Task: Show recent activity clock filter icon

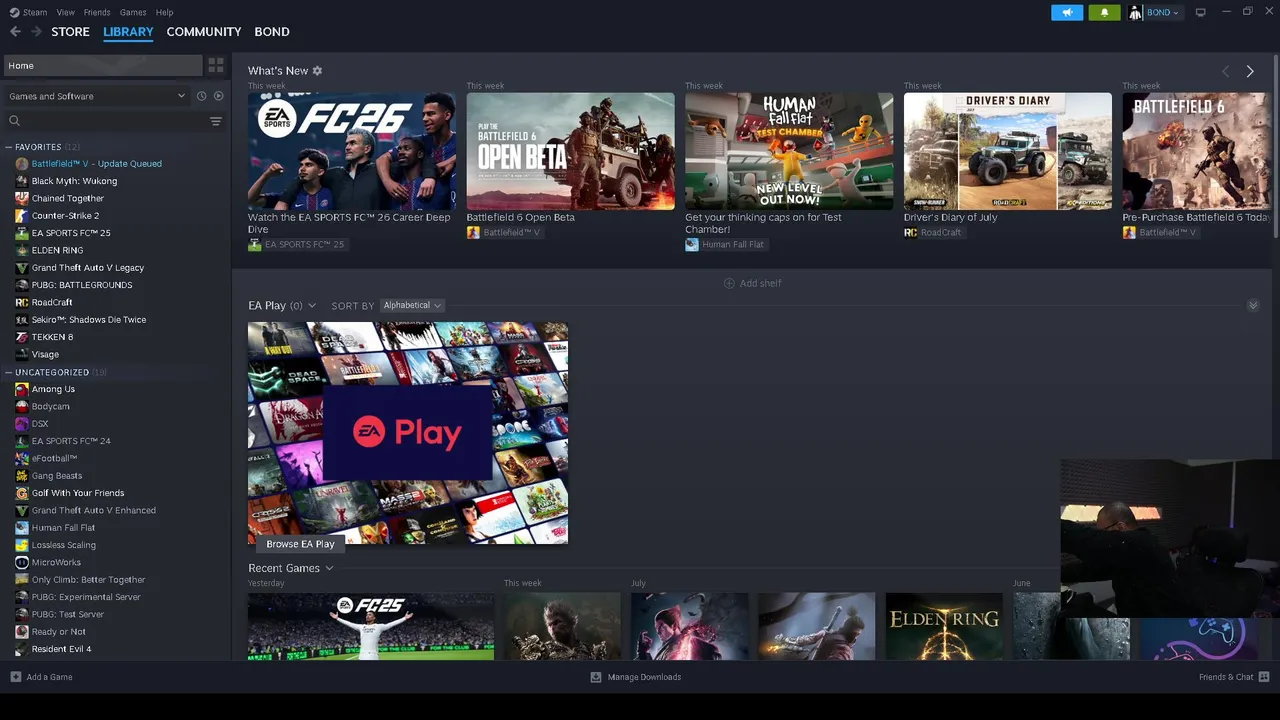Action: (x=201, y=96)
